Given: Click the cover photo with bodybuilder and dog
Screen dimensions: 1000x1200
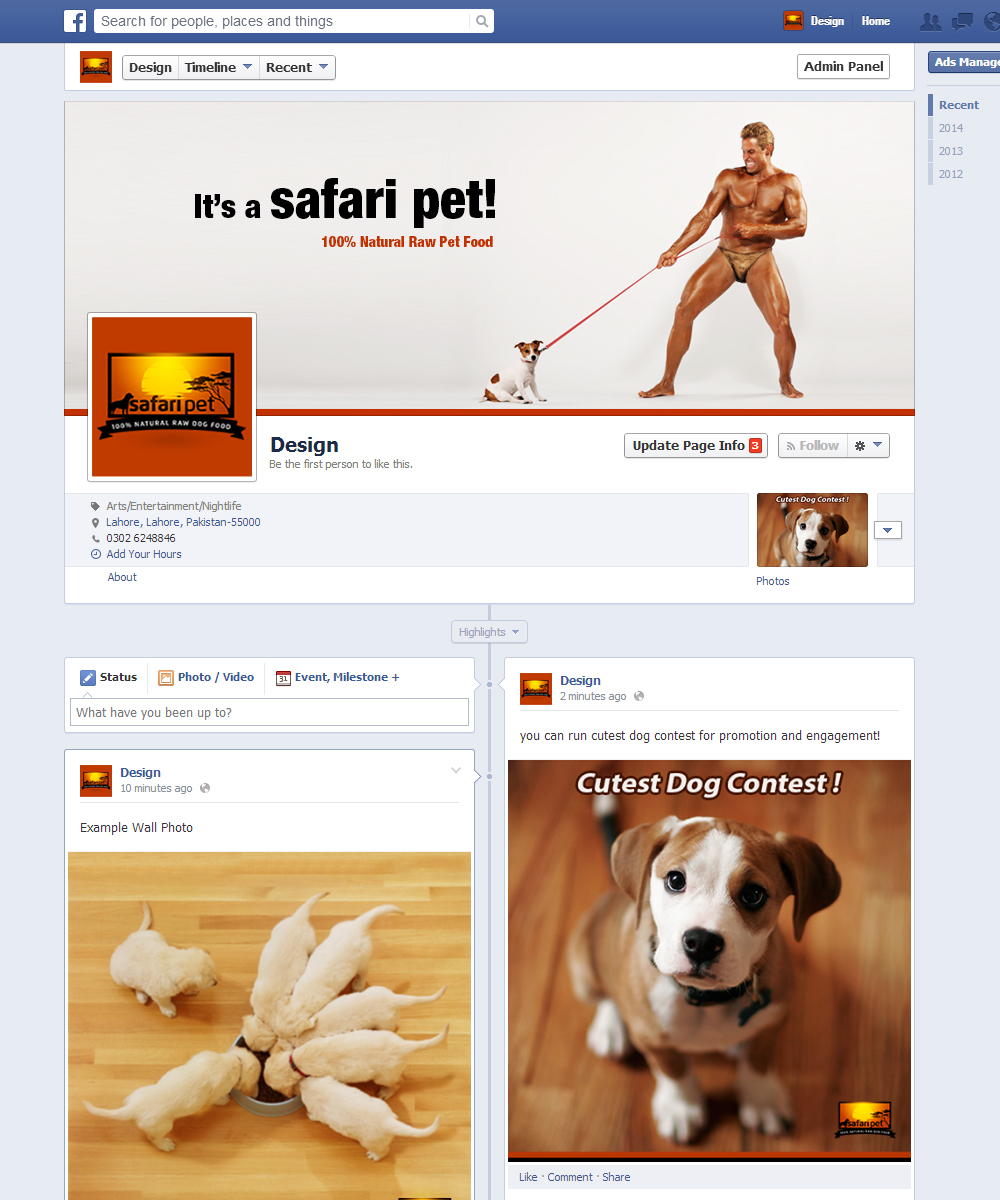Looking at the screenshot, I should click(x=489, y=258).
